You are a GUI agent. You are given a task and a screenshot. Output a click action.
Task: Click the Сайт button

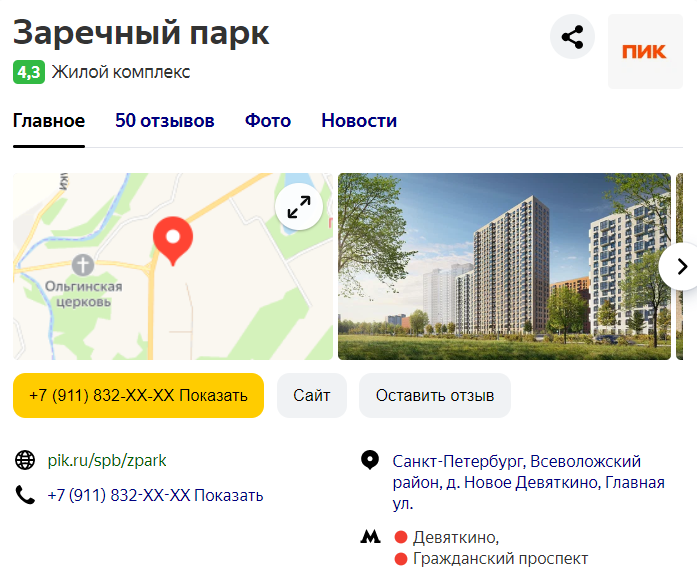pyautogui.click(x=312, y=395)
